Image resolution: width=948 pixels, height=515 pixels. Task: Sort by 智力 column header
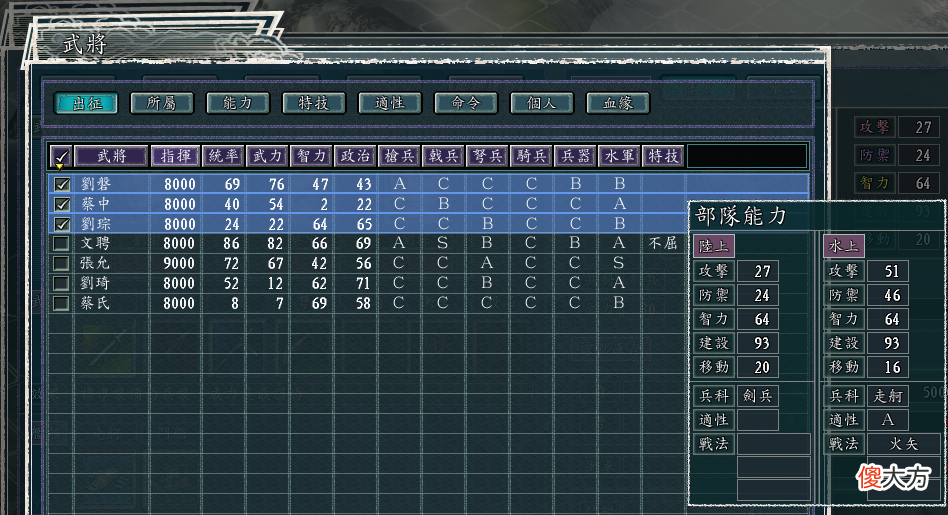coord(311,157)
